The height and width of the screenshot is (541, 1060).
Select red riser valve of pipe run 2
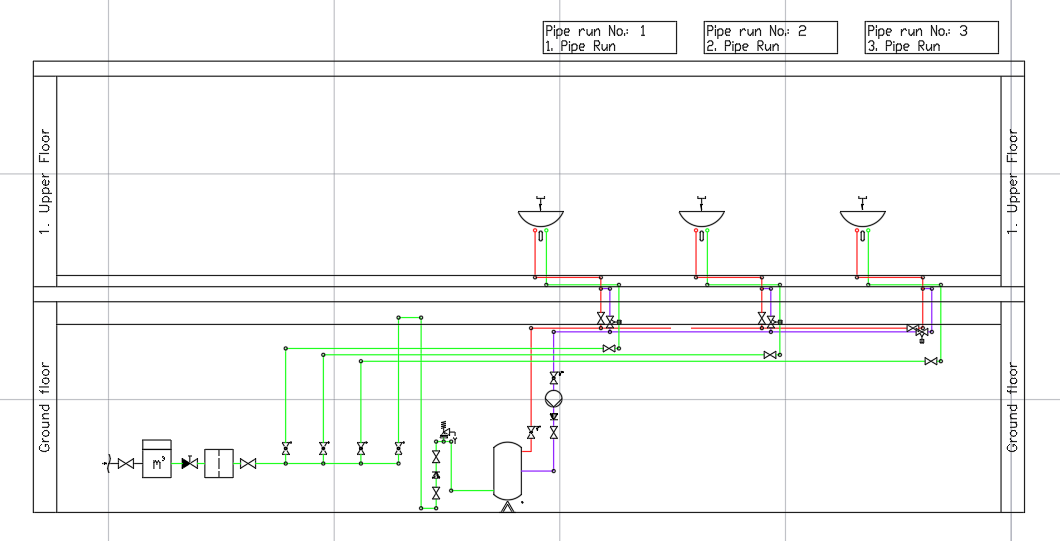point(762,317)
